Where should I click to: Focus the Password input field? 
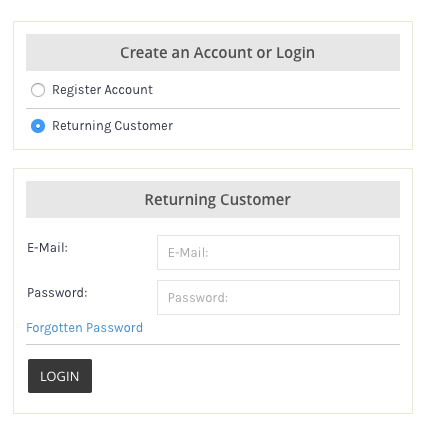pos(278,298)
